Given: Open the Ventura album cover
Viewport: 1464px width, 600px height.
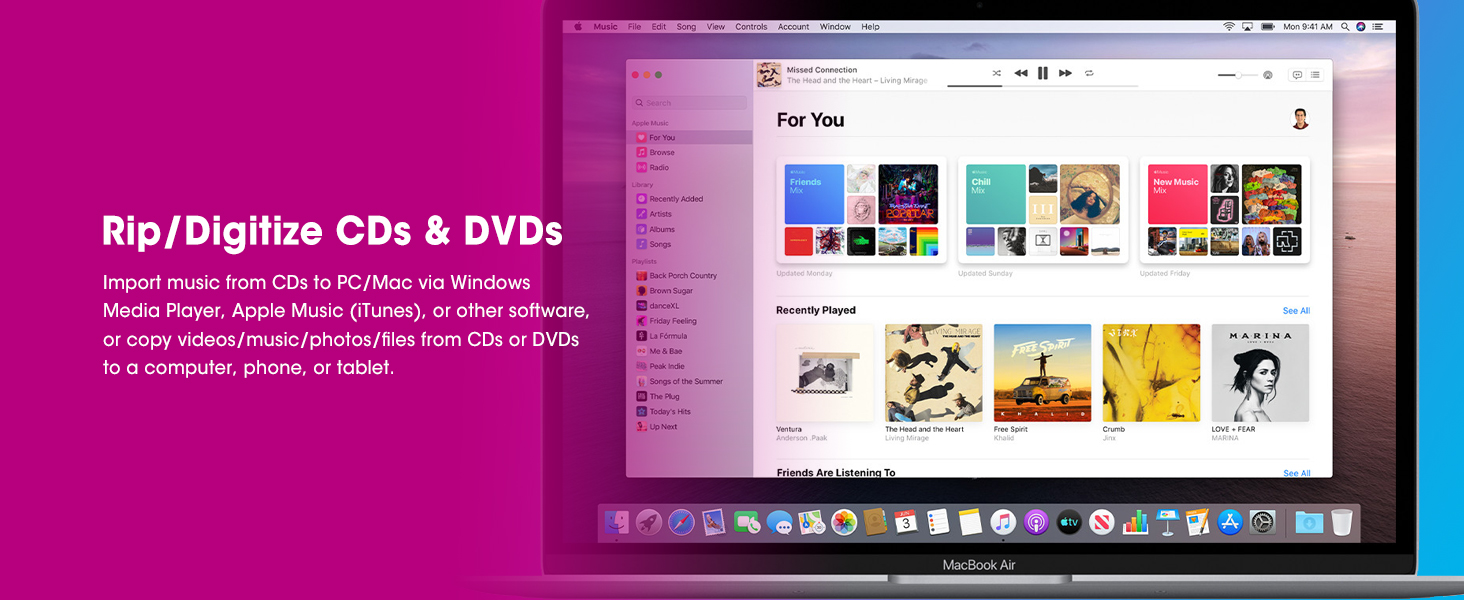Looking at the screenshot, I should click(x=825, y=373).
